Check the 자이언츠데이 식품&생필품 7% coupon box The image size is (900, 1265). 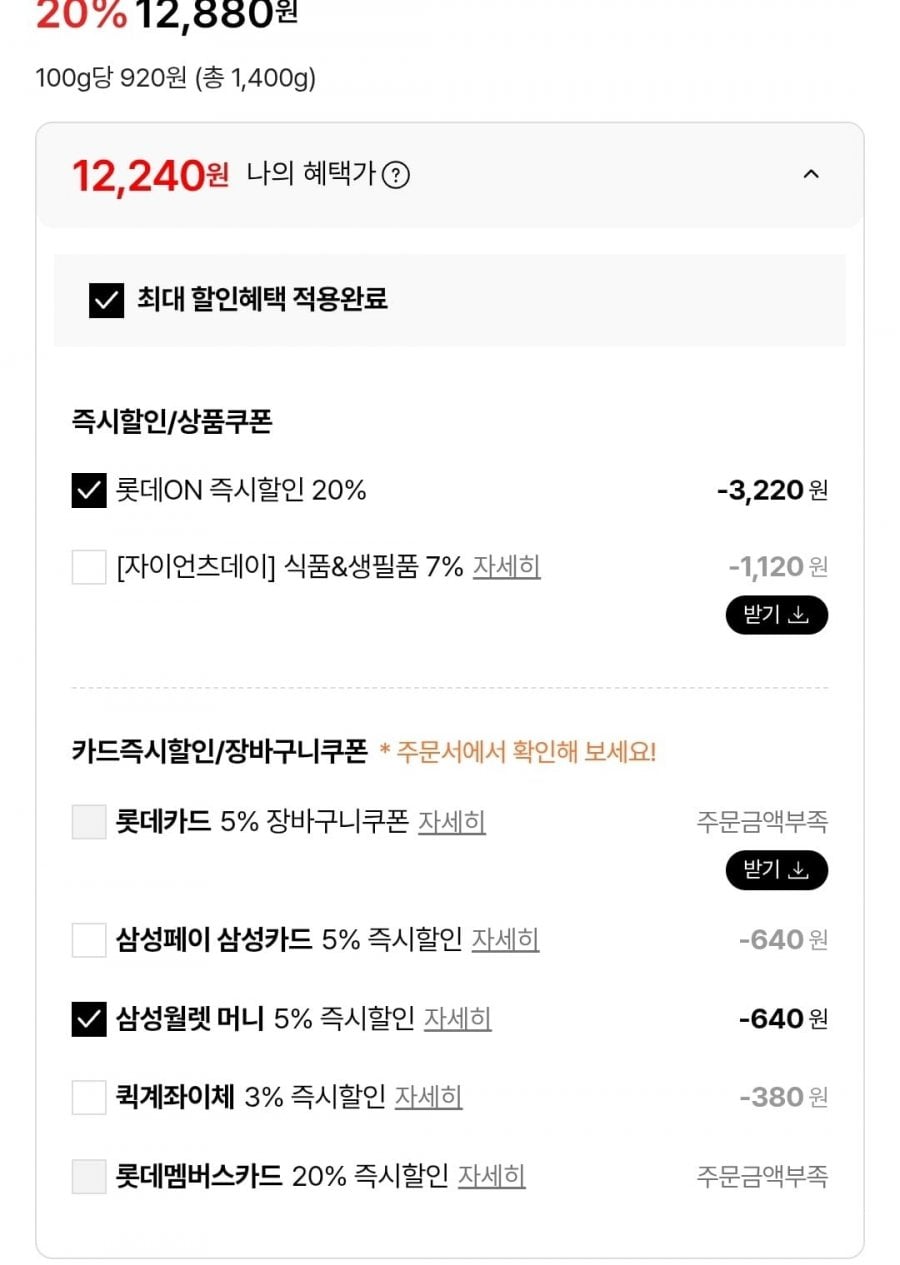point(89,568)
